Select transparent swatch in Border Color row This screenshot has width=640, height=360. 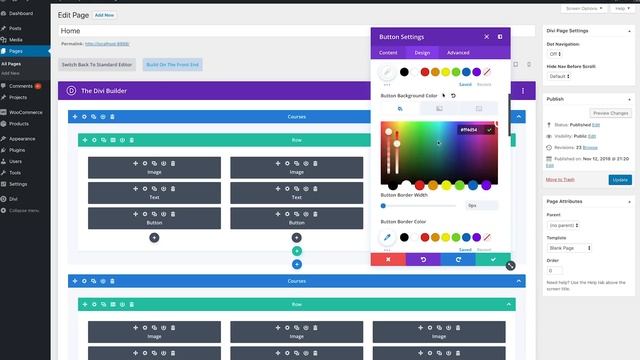point(487,237)
